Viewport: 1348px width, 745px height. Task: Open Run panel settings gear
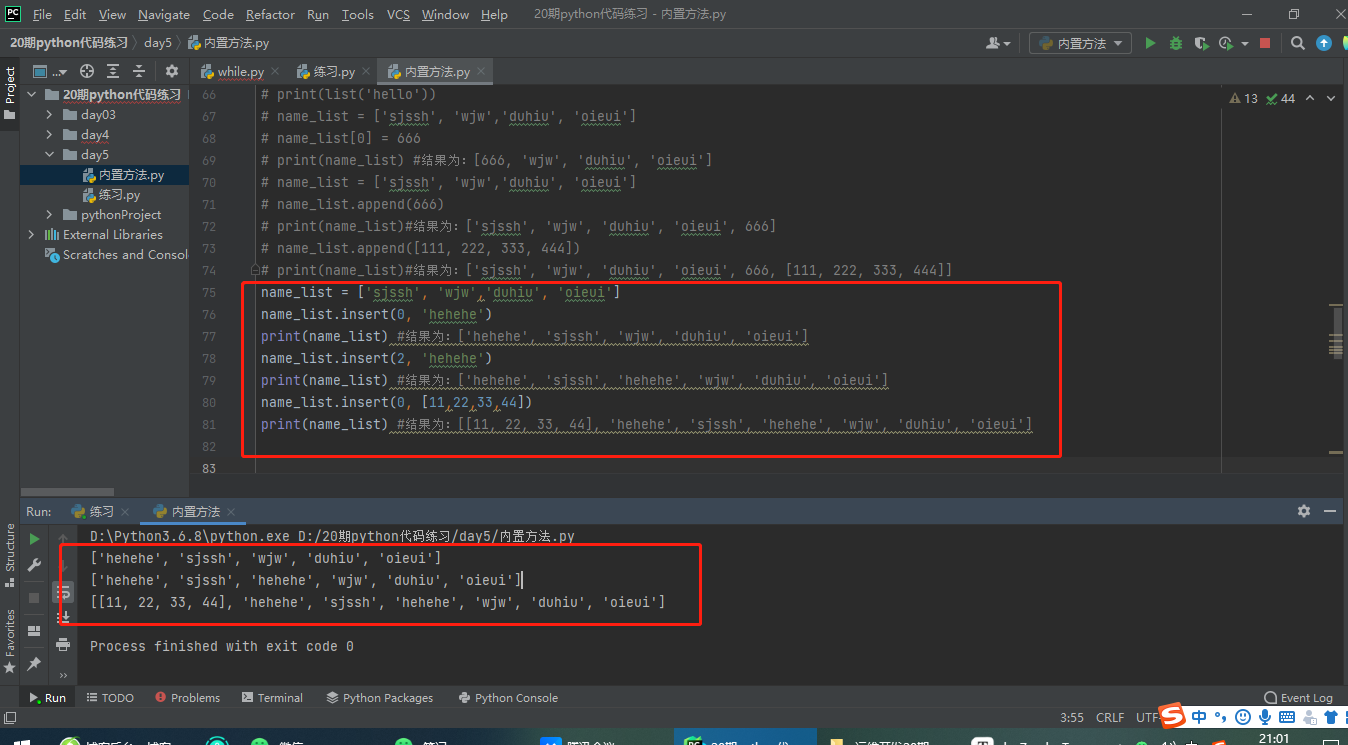[1303, 511]
